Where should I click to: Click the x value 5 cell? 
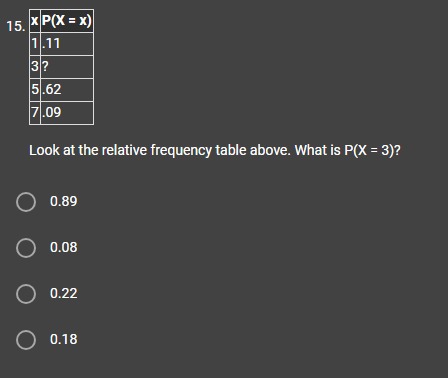tap(35, 90)
